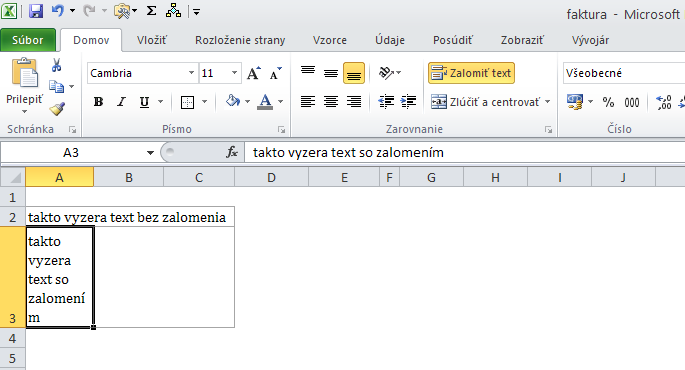Screen dimensions: 685x370
Task: Click the fx insert function icon
Action: pyautogui.click(x=232, y=152)
